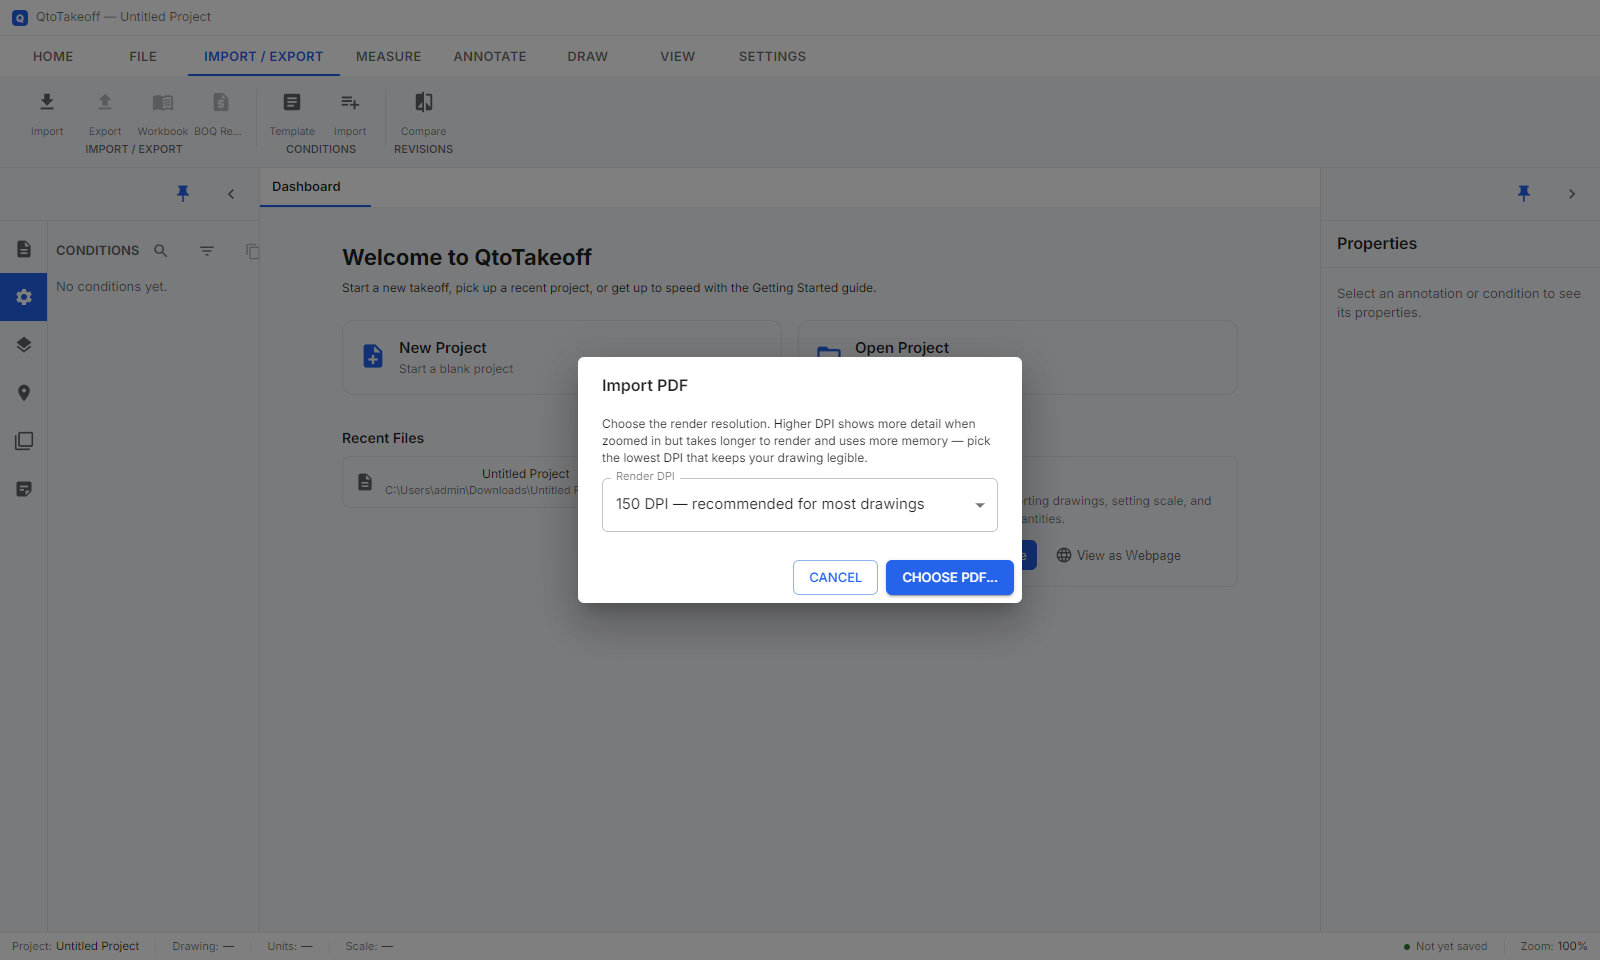Screen dimensions: 1600x960
Task: Open the notes sidebar icon
Action: (24, 489)
